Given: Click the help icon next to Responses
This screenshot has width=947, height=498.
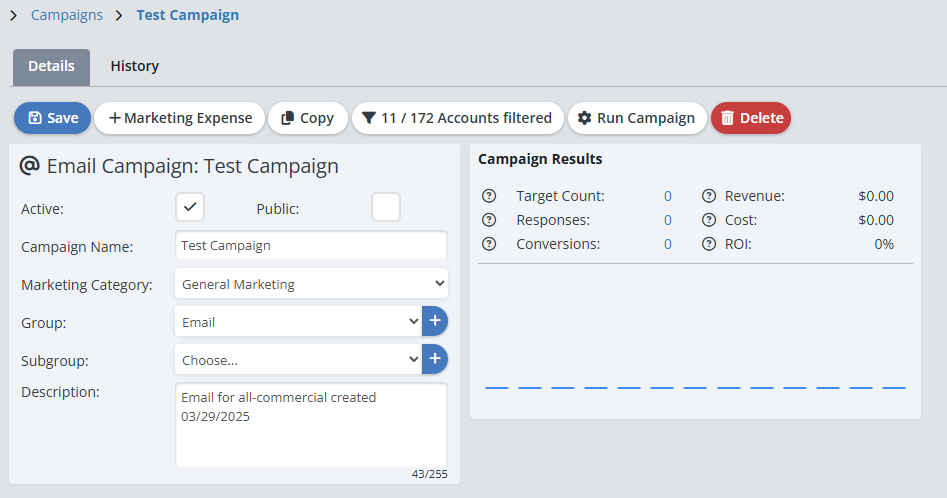Looking at the screenshot, I should coord(489,220).
